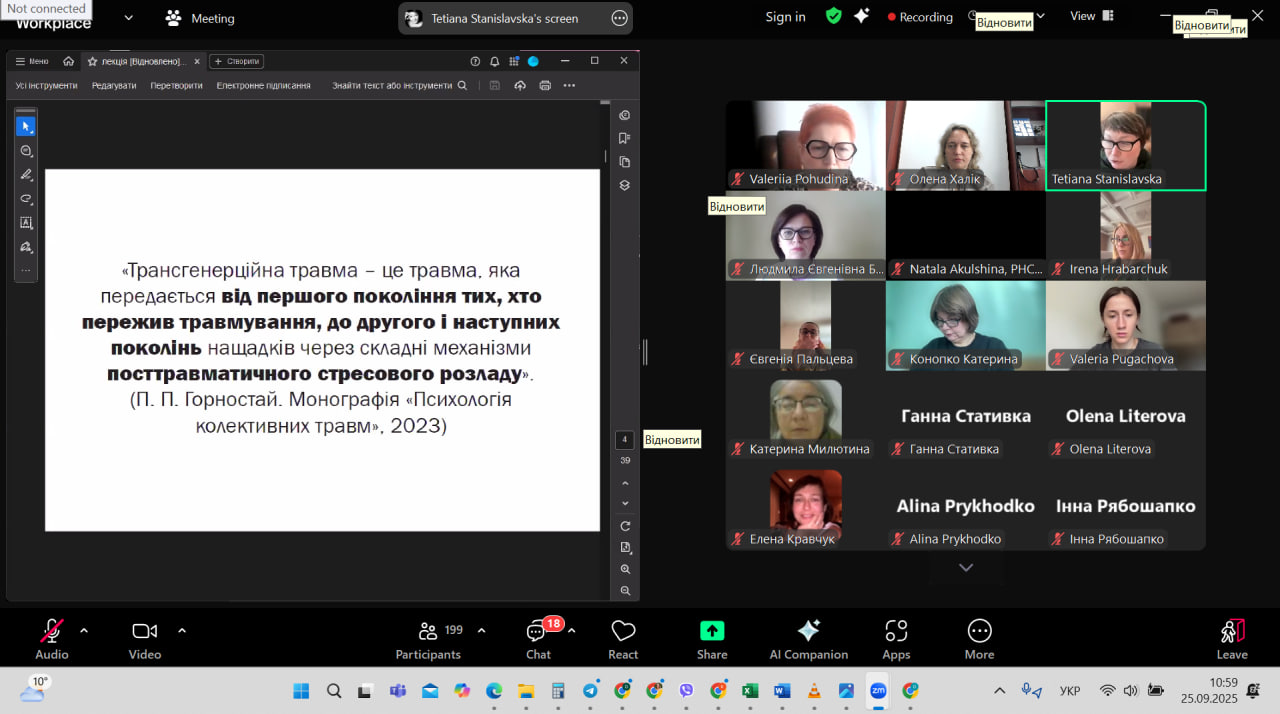The image size is (1280, 714).
Task: Show more participants with down chevron
Action: pyautogui.click(x=965, y=568)
